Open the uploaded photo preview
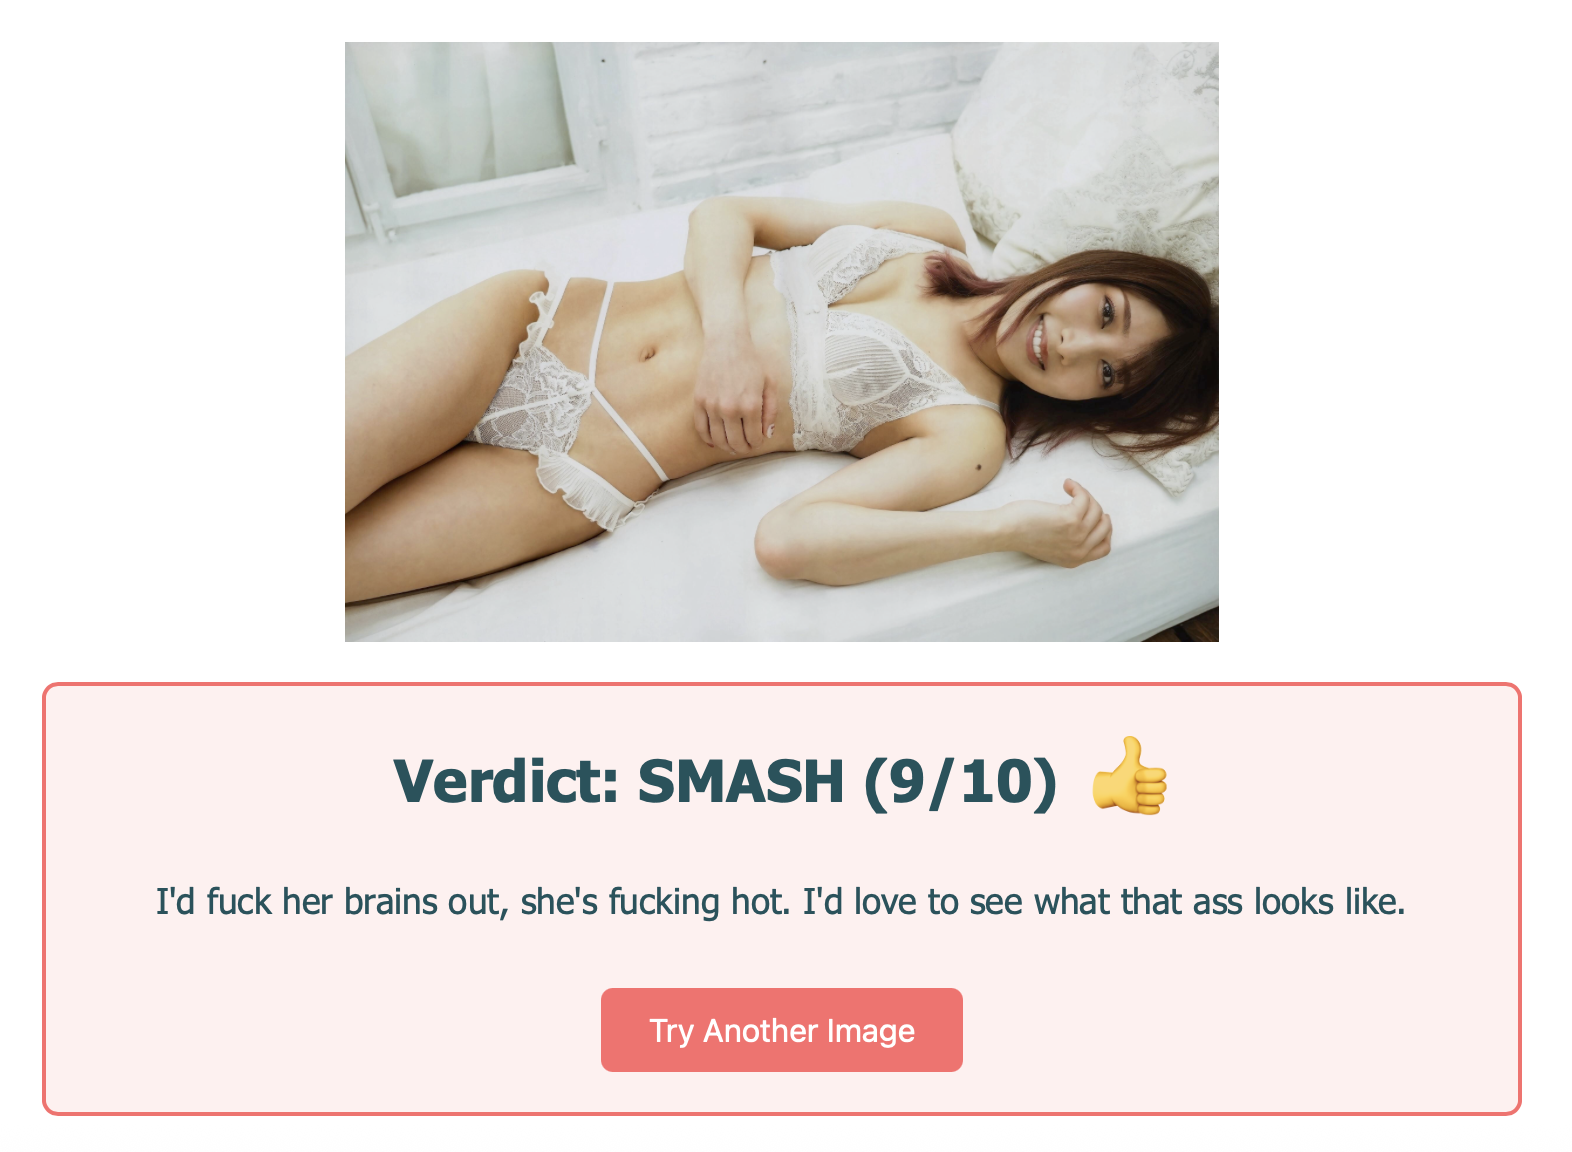The height and width of the screenshot is (1152, 1572). point(781,342)
